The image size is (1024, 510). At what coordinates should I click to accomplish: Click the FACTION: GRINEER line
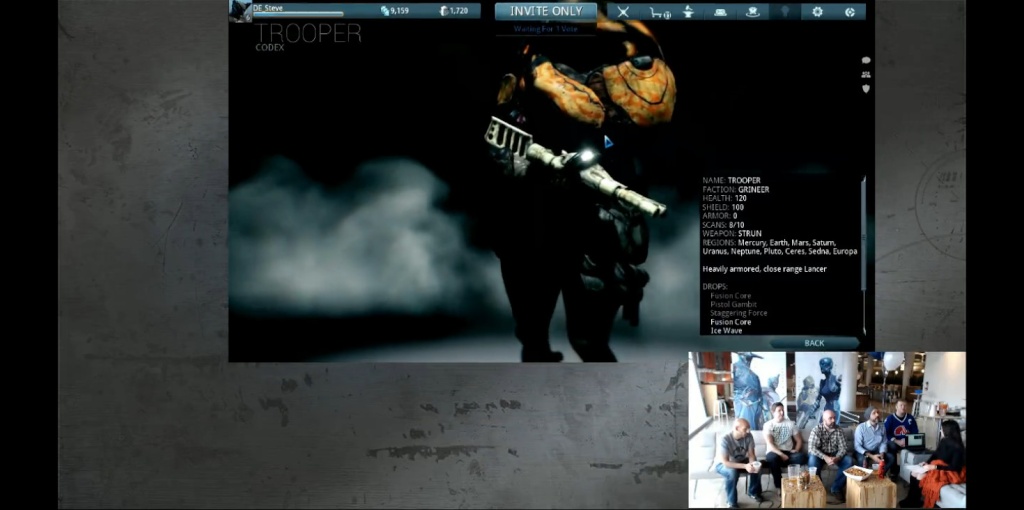[736, 189]
